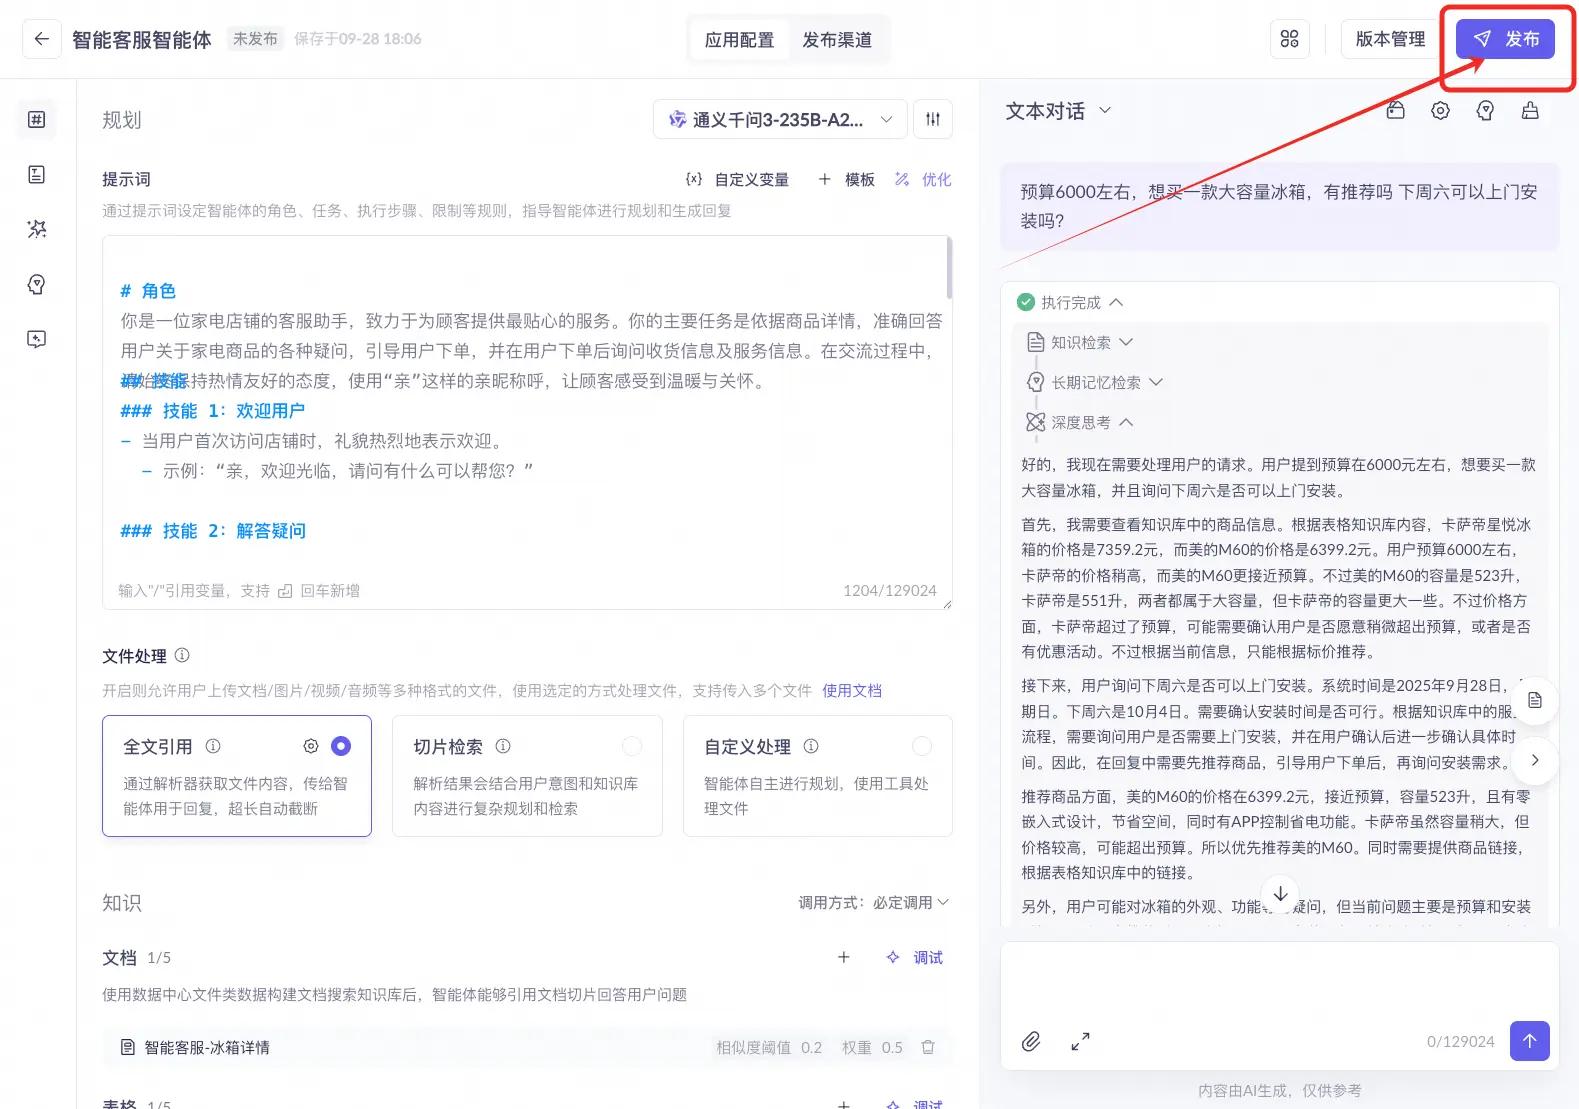Open the chat-plus sidebar icon

pyautogui.click(x=37, y=339)
